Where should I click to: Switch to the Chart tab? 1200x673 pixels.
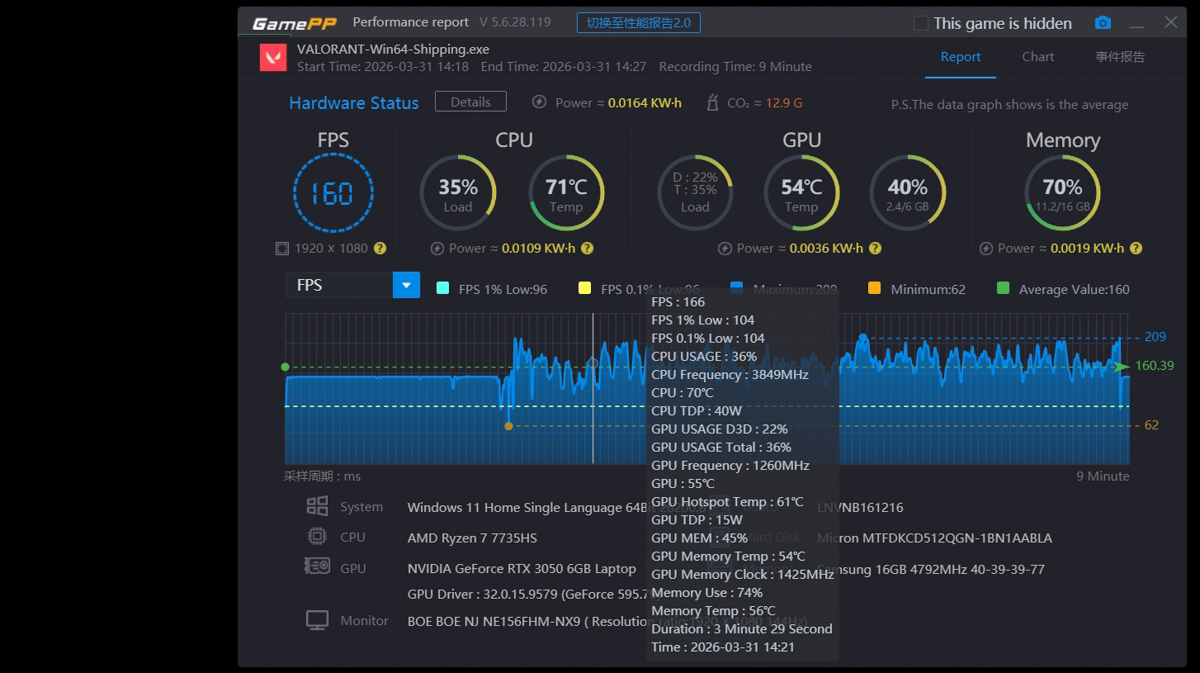[1037, 57]
